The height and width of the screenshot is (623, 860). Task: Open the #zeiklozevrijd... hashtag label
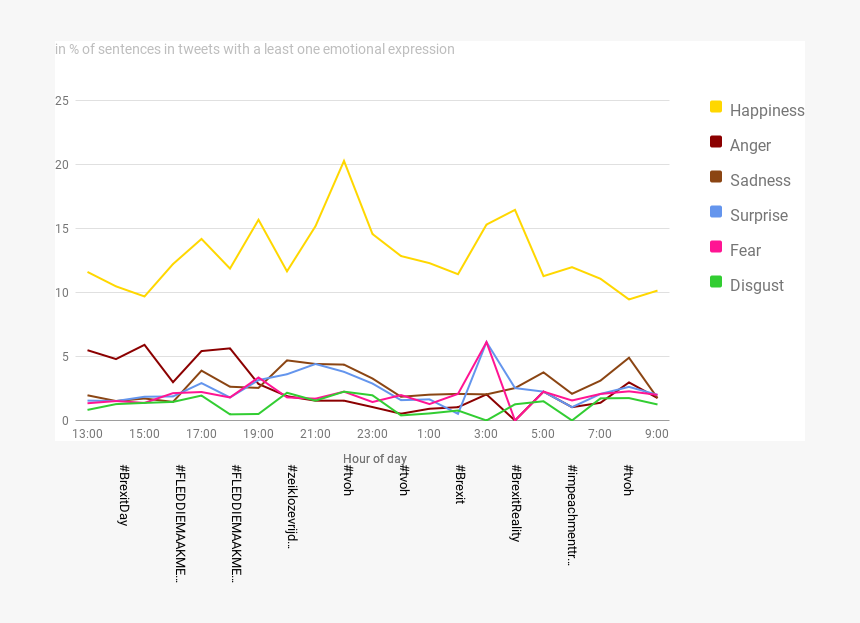point(292,506)
